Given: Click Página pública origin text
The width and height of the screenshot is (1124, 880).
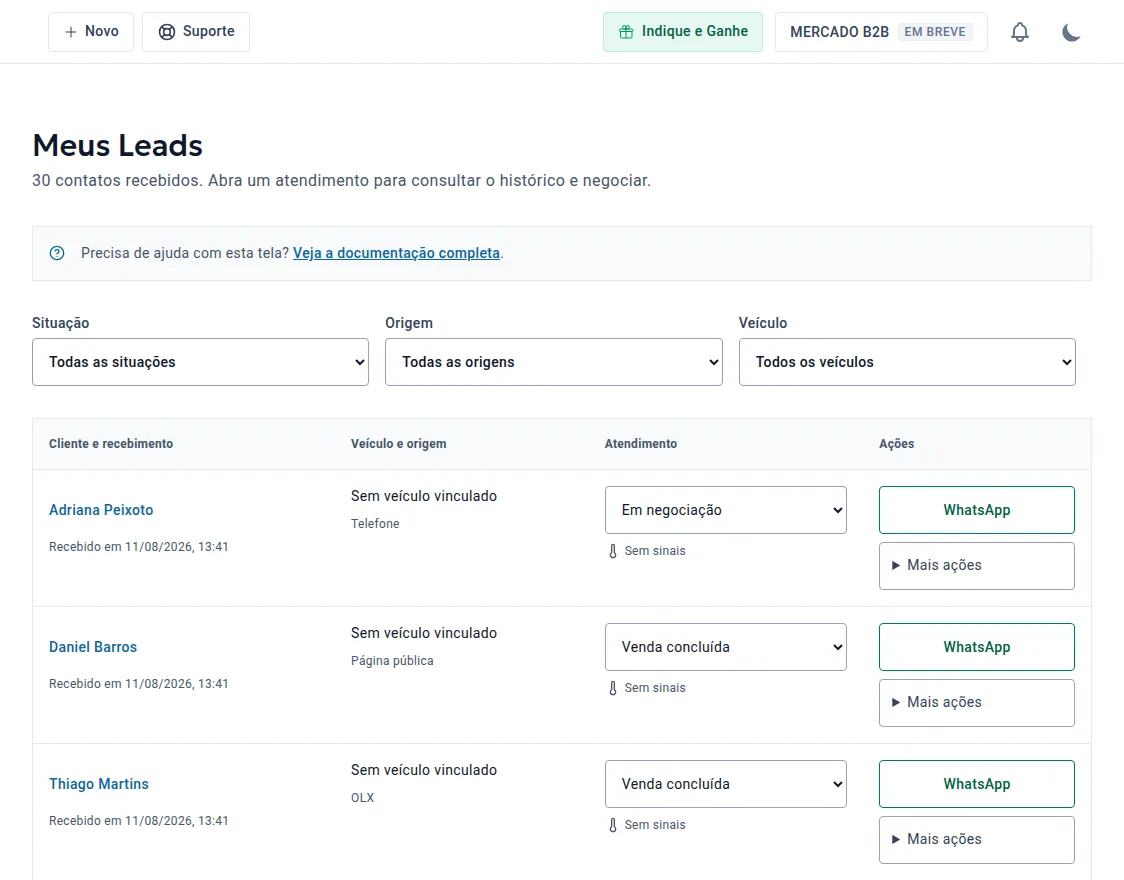Looking at the screenshot, I should tap(392, 661).
